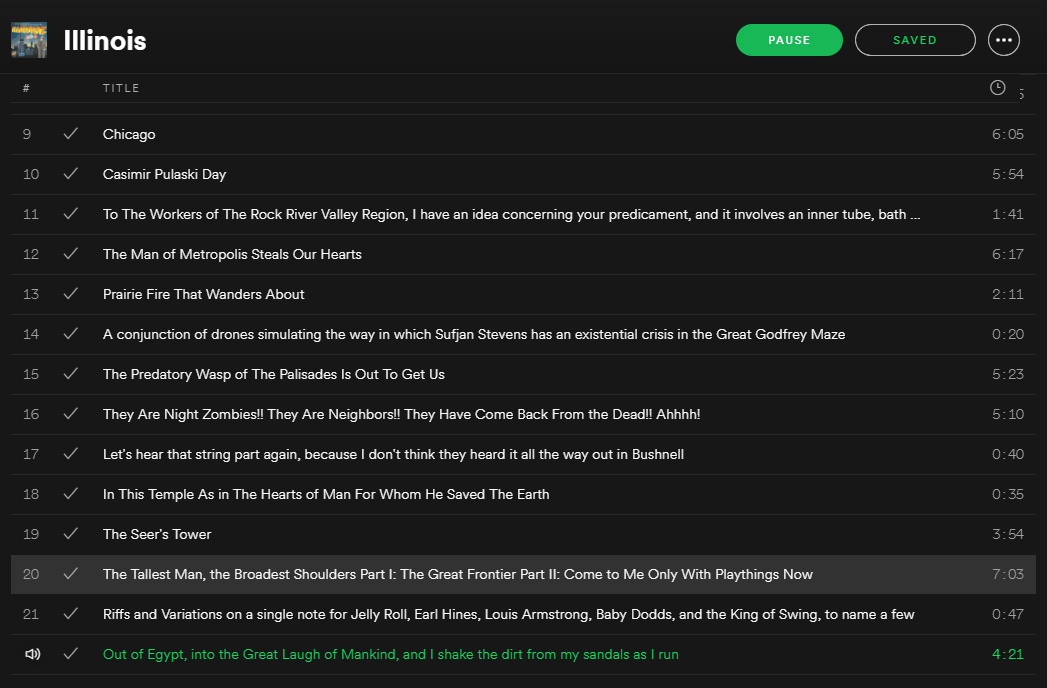The image size is (1047, 688).
Task: Click saved checkmark for track 15 Predatory Wasp
Action: 70,374
